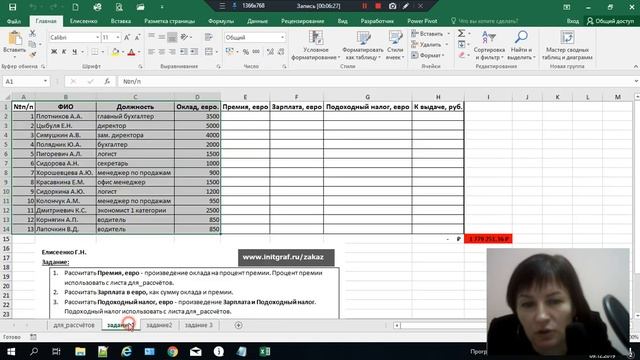Image resolution: width=640 pixels, height=360 pixels.
Task: Click the yellow fill color bucket
Action: point(116,52)
